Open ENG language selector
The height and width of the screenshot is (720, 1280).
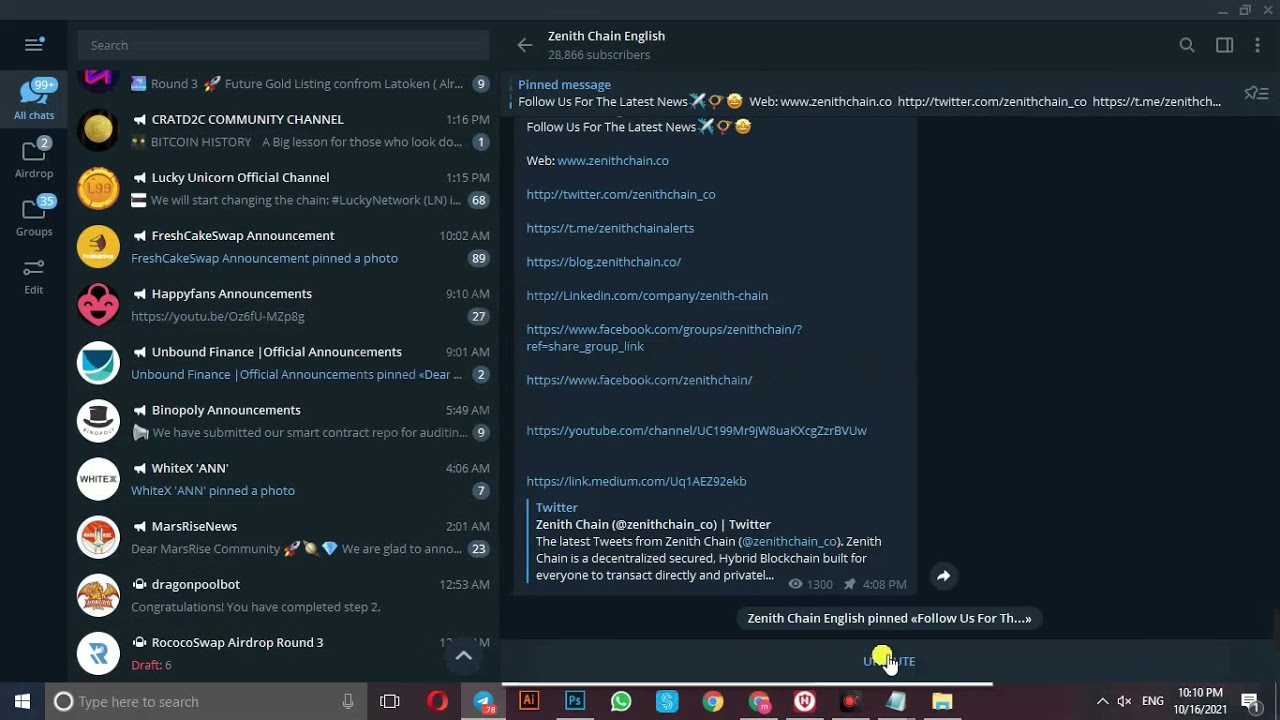(x=1153, y=702)
